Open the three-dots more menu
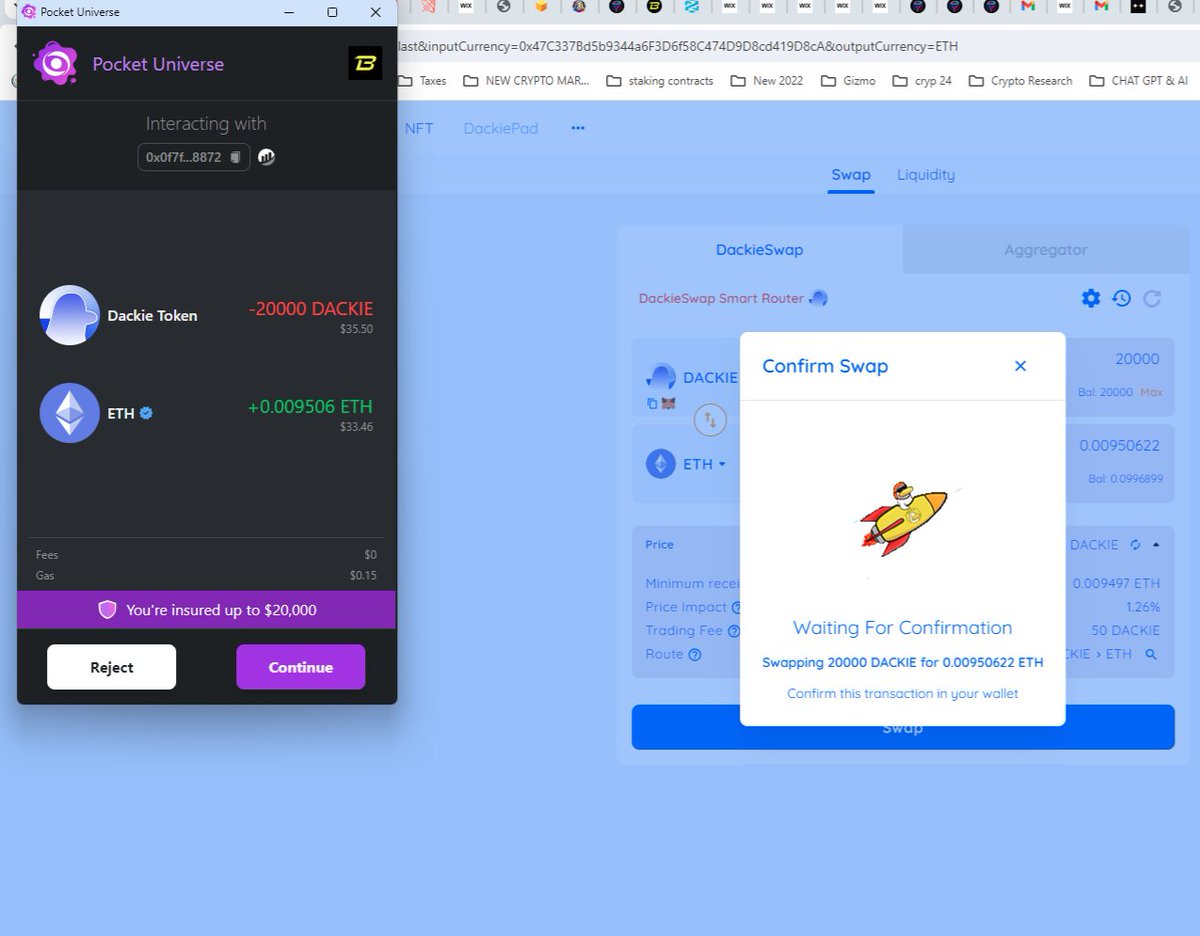 578,129
